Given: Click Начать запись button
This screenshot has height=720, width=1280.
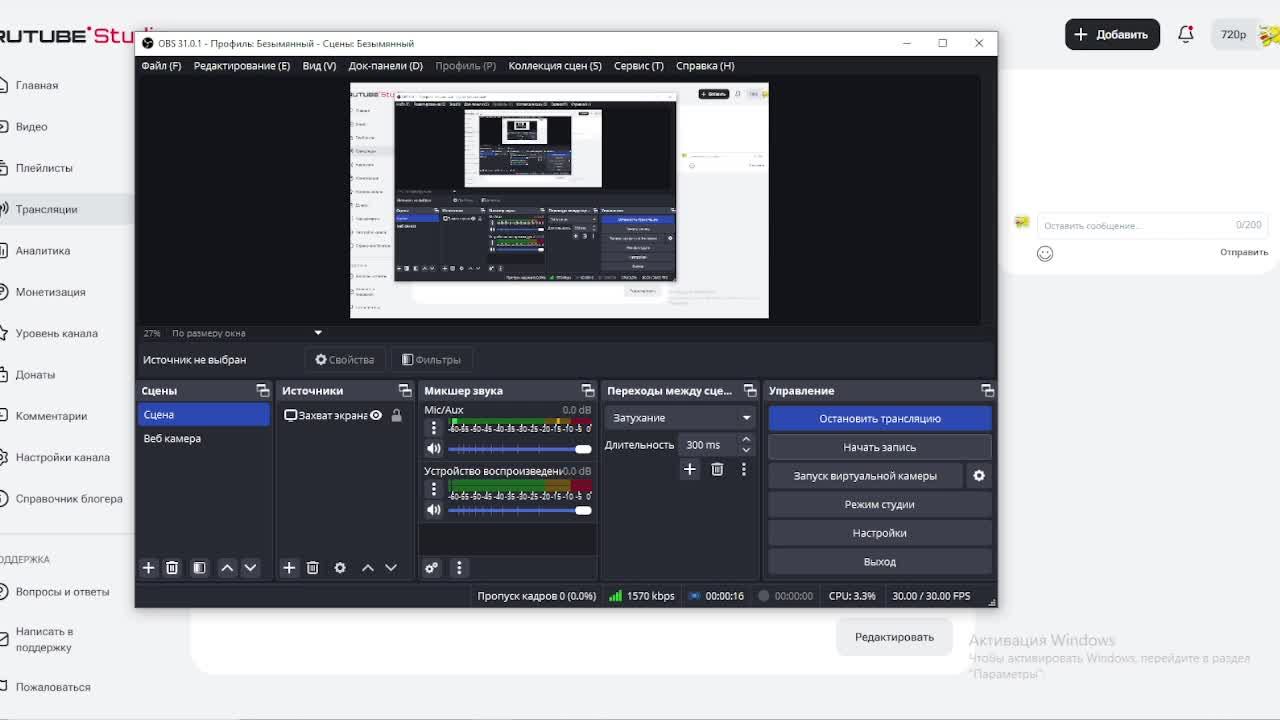Looking at the screenshot, I should pyautogui.click(x=880, y=448).
